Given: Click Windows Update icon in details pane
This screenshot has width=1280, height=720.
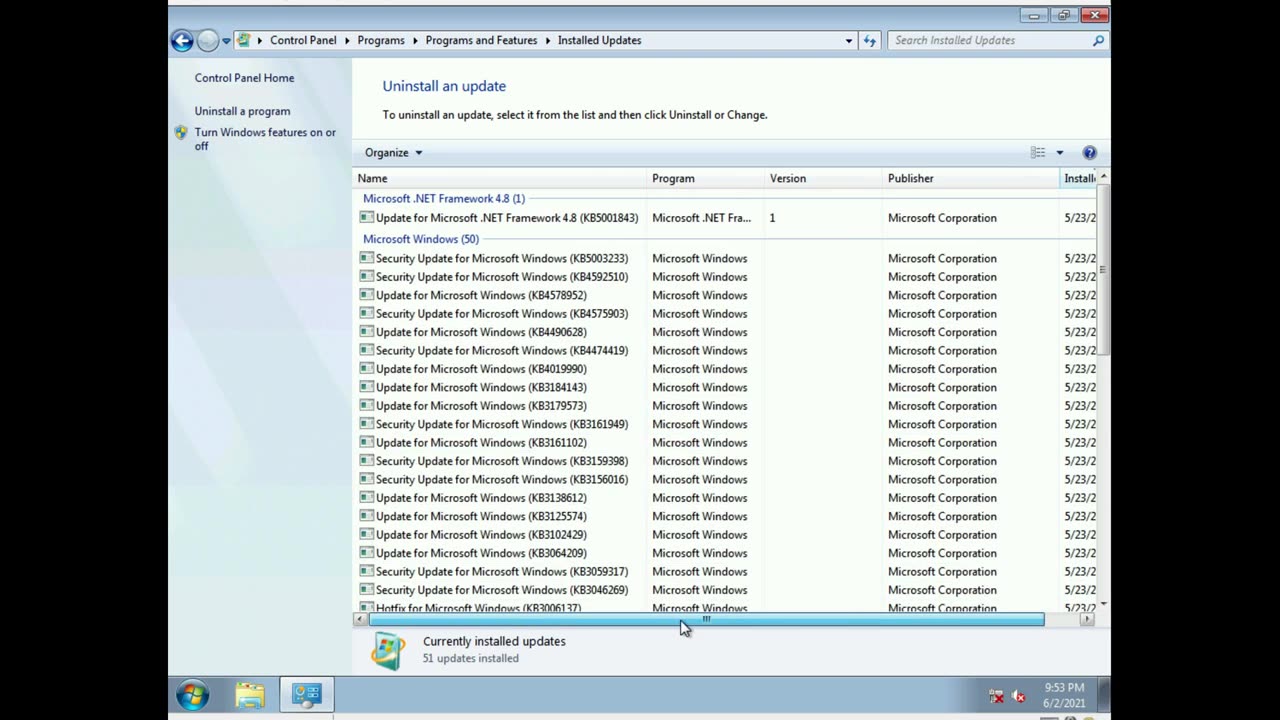Looking at the screenshot, I should [x=388, y=651].
